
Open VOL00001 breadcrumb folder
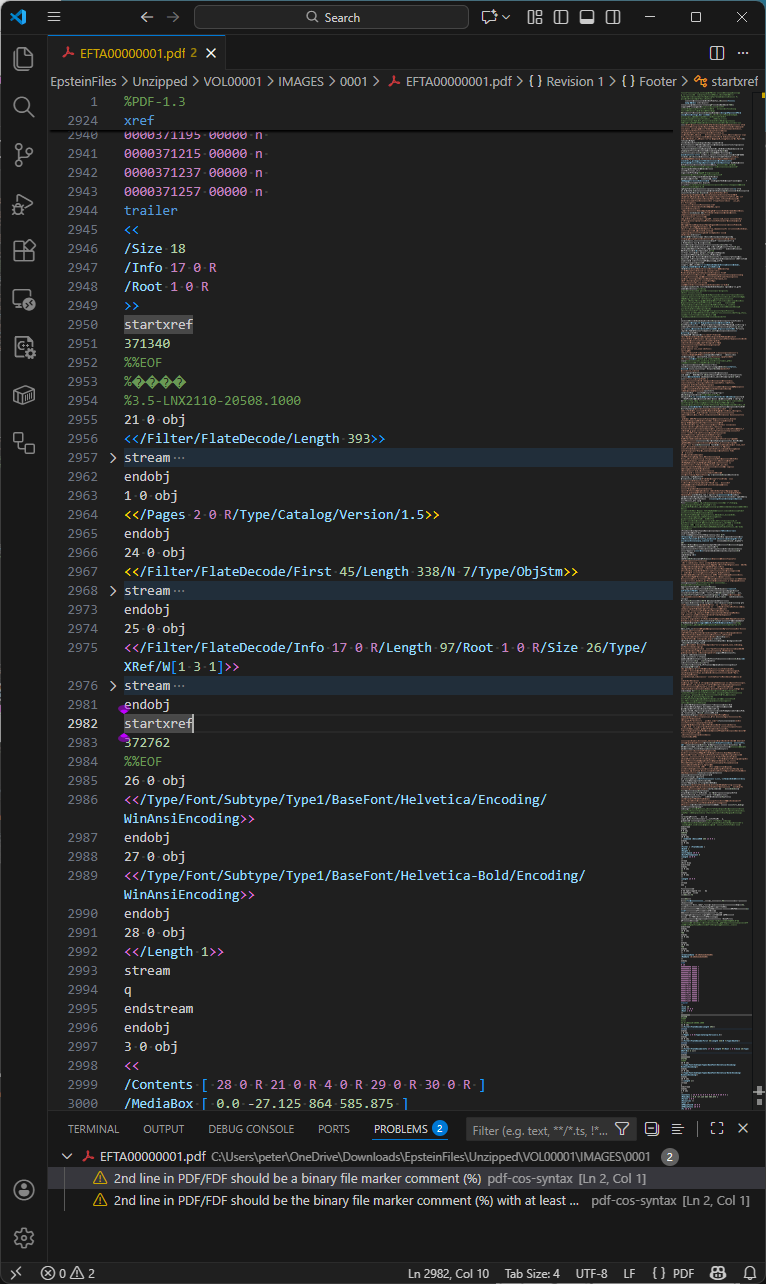pyautogui.click(x=232, y=82)
